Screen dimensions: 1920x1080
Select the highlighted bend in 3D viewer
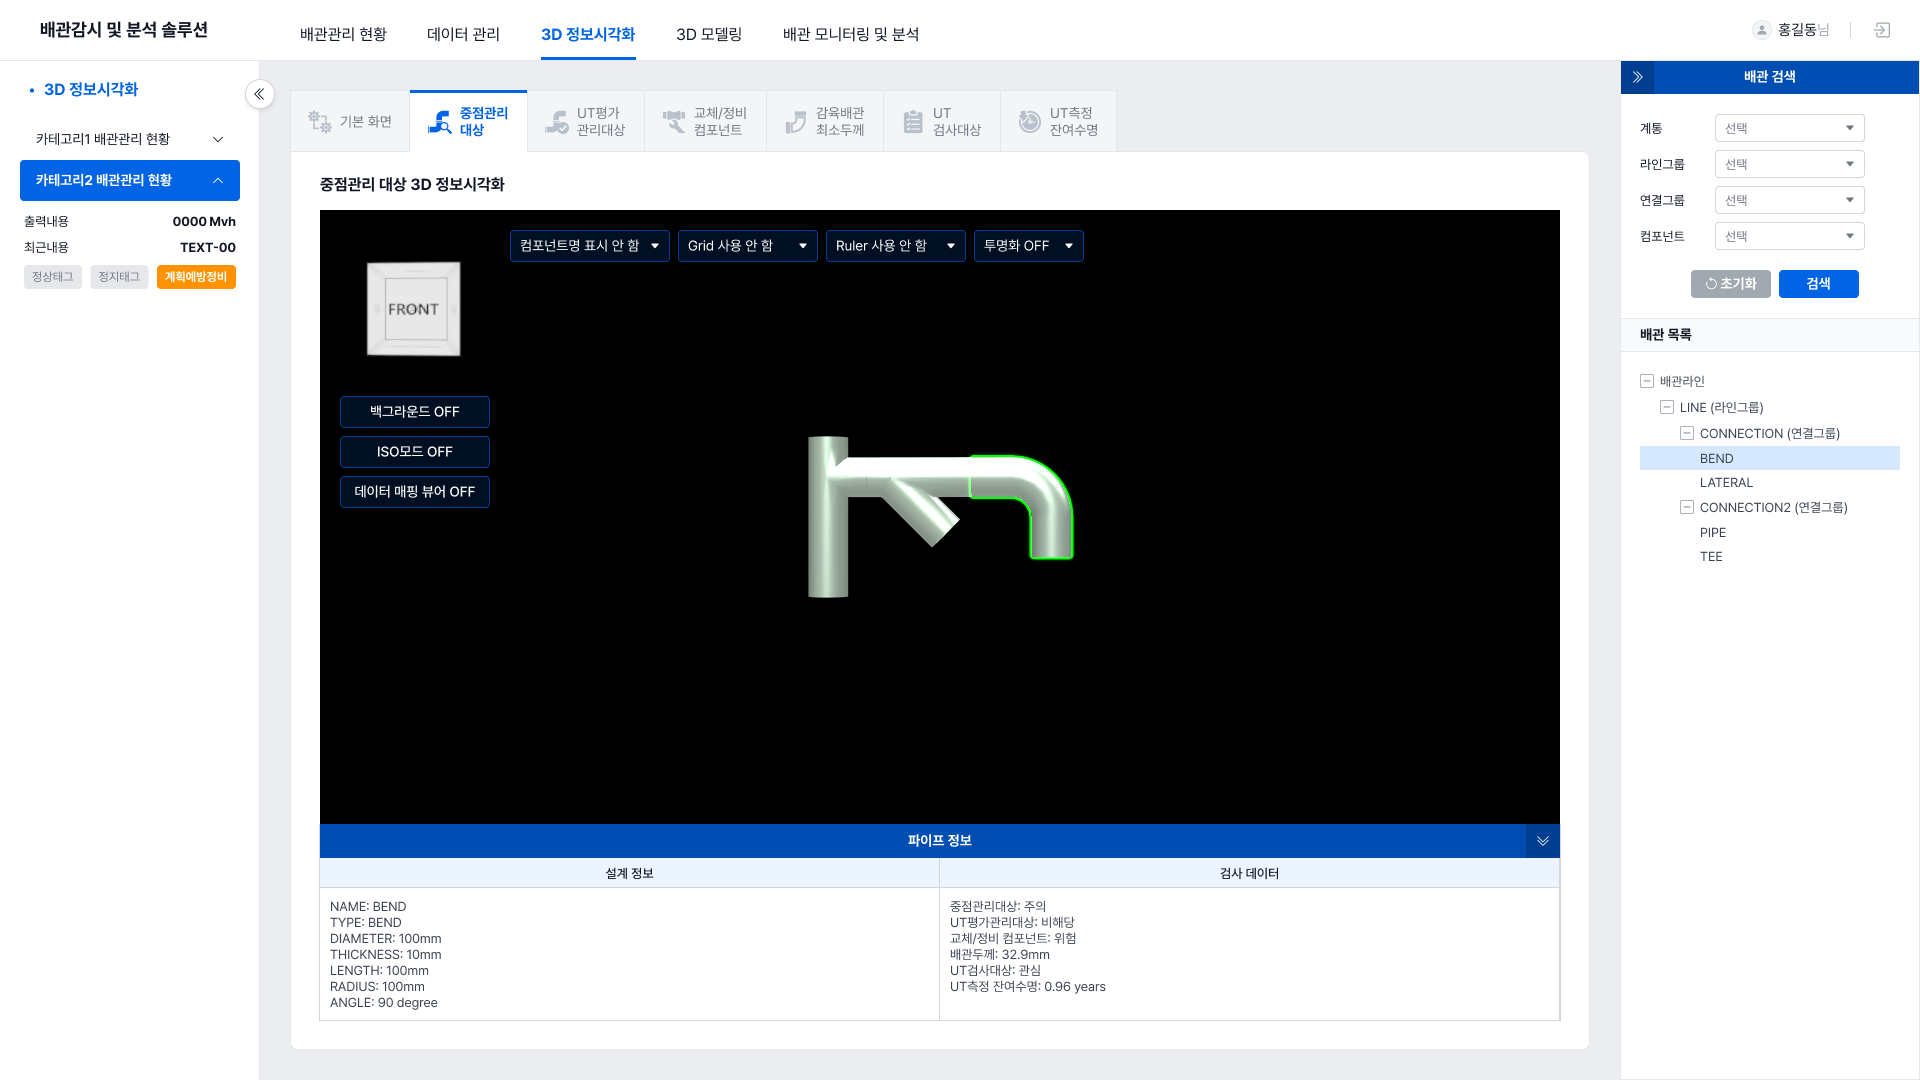tap(1040, 490)
